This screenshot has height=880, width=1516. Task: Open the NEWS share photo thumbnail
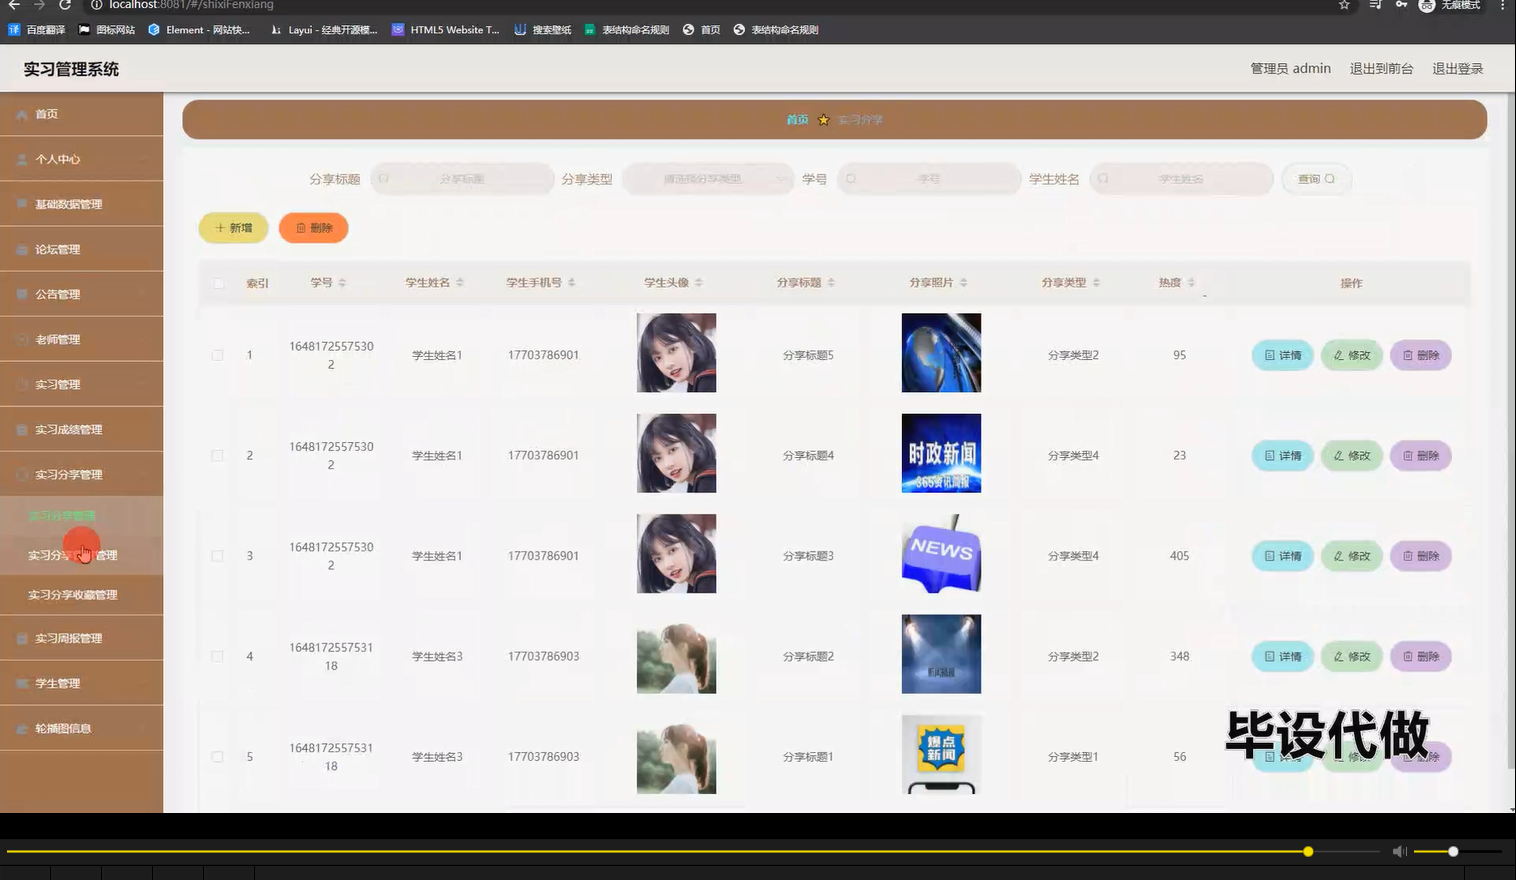pos(940,554)
